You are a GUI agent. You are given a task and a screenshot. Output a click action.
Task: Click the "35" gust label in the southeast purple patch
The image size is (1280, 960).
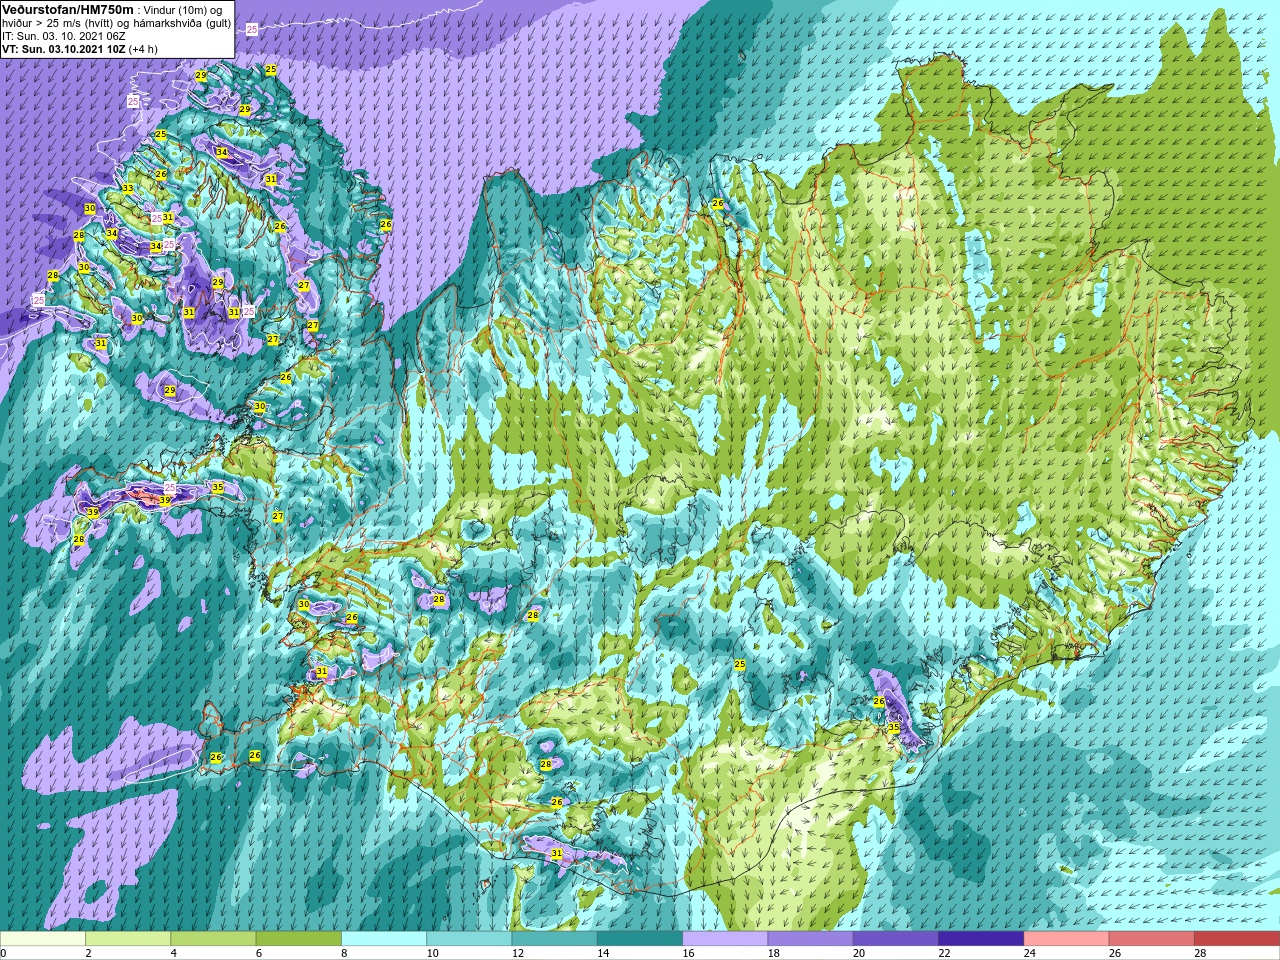894,727
